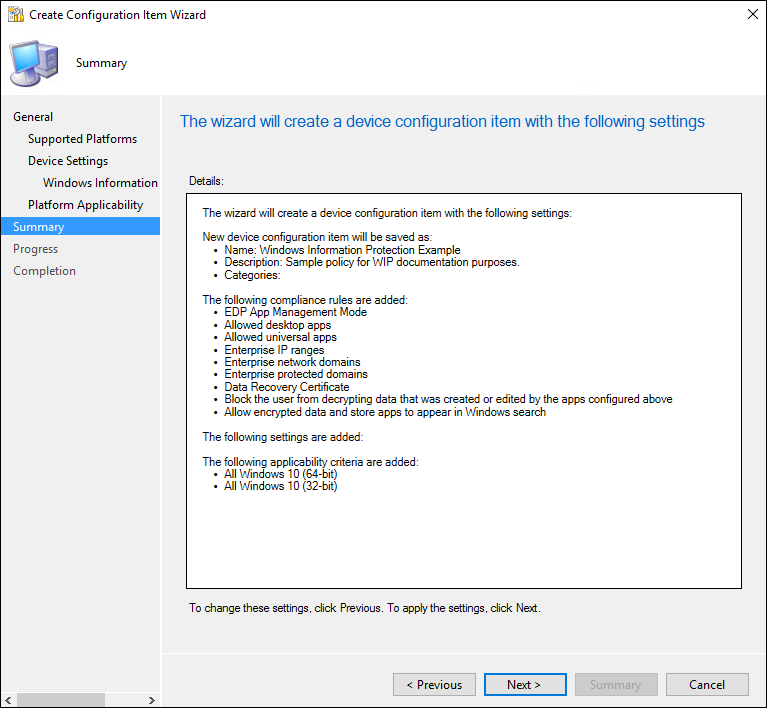Click the disabled Summary button

point(616,685)
